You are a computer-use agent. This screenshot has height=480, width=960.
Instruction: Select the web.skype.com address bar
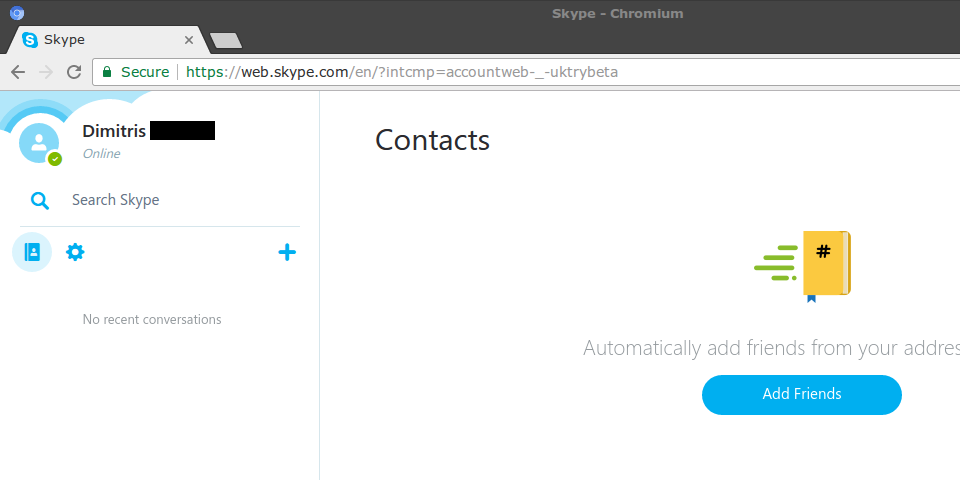click(x=527, y=72)
